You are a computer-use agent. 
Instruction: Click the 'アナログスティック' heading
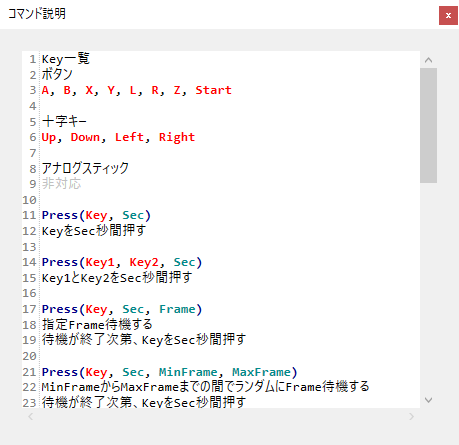click(x=85, y=168)
